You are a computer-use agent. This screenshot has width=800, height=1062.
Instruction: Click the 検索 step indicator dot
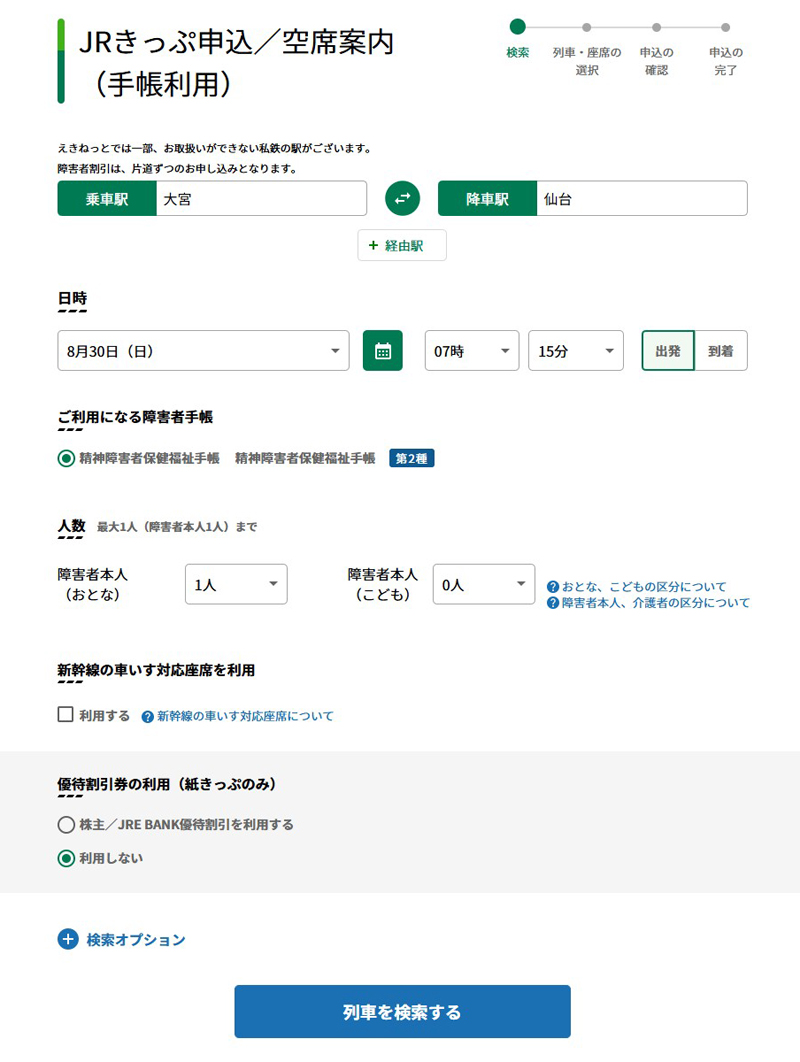(x=518, y=27)
